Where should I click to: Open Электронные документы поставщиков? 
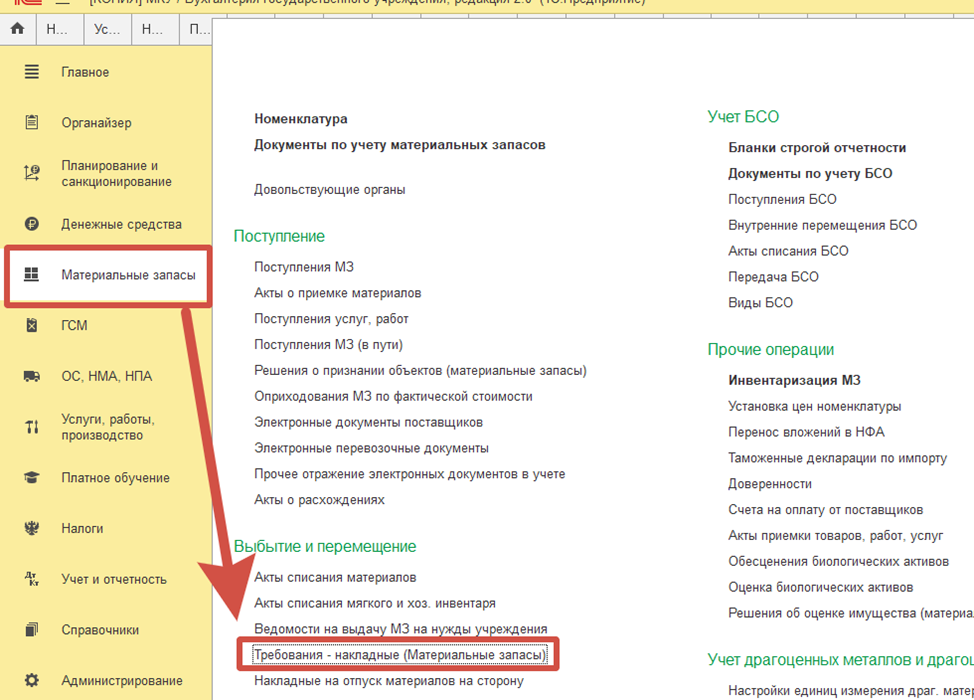tap(368, 422)
